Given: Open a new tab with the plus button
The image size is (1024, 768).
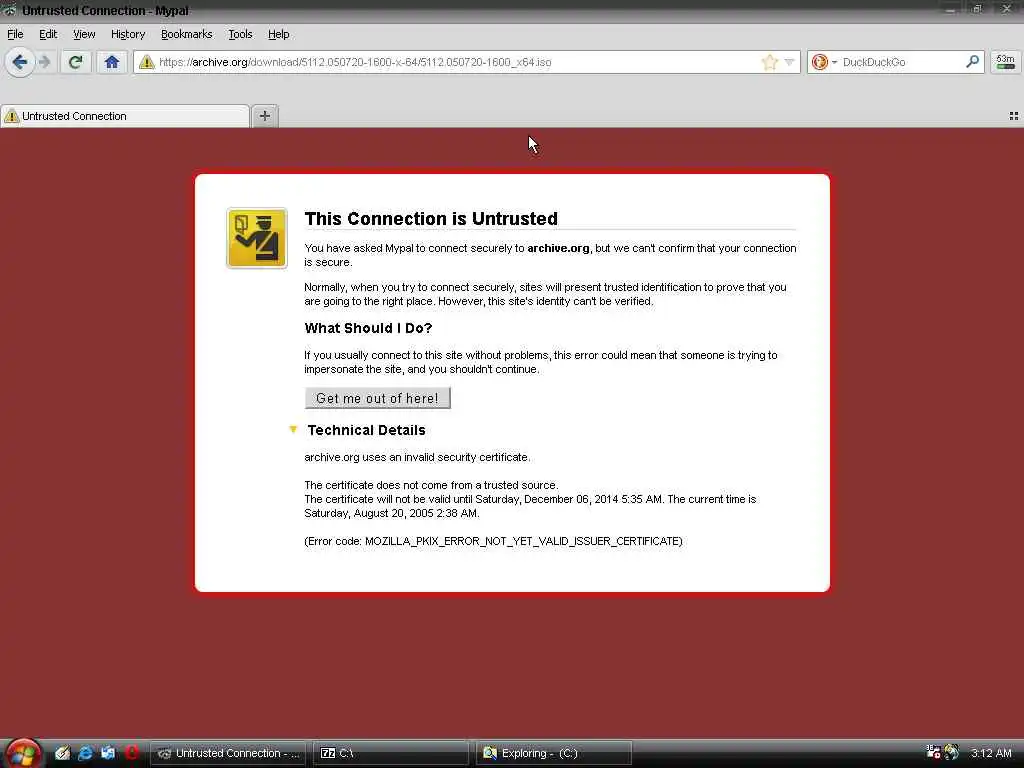Looking at the screenshot, I should [x=264, y=116].
